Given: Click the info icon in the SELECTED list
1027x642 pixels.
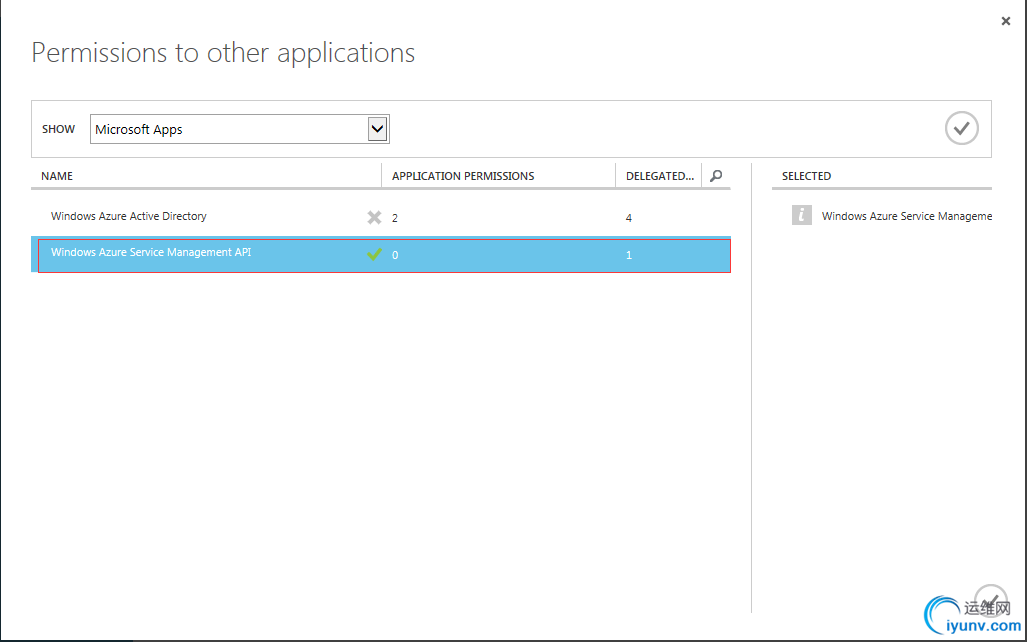Looking at the screenshot, I should (802, 216).
